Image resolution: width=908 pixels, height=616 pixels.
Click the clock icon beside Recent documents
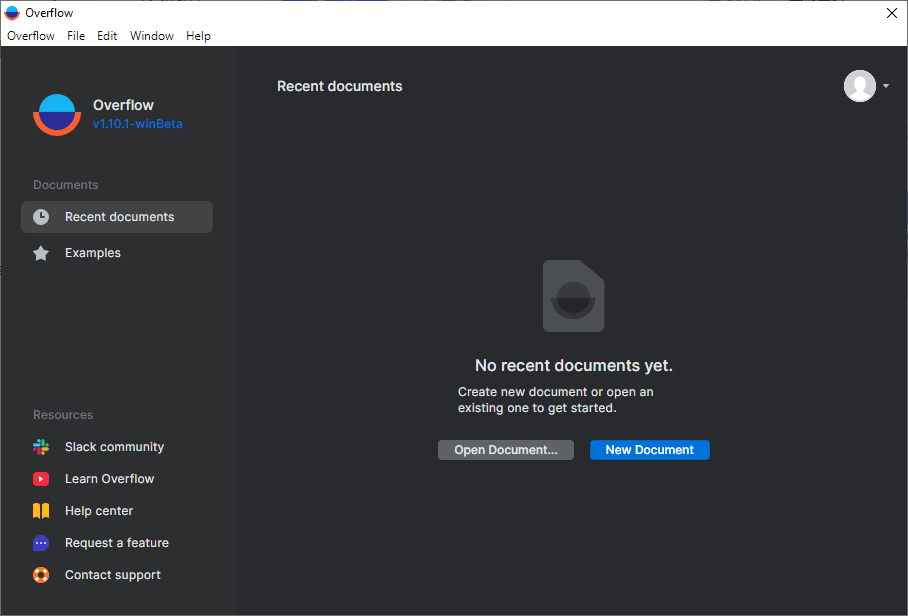(41, 217)
